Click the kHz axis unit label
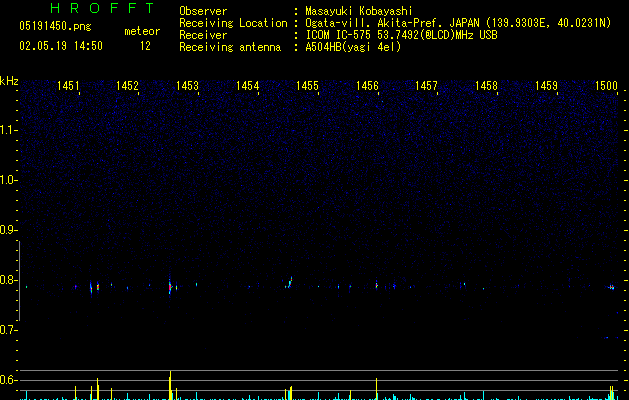The height and width of the screenshot is (400, 629). [x=9, y=81]
